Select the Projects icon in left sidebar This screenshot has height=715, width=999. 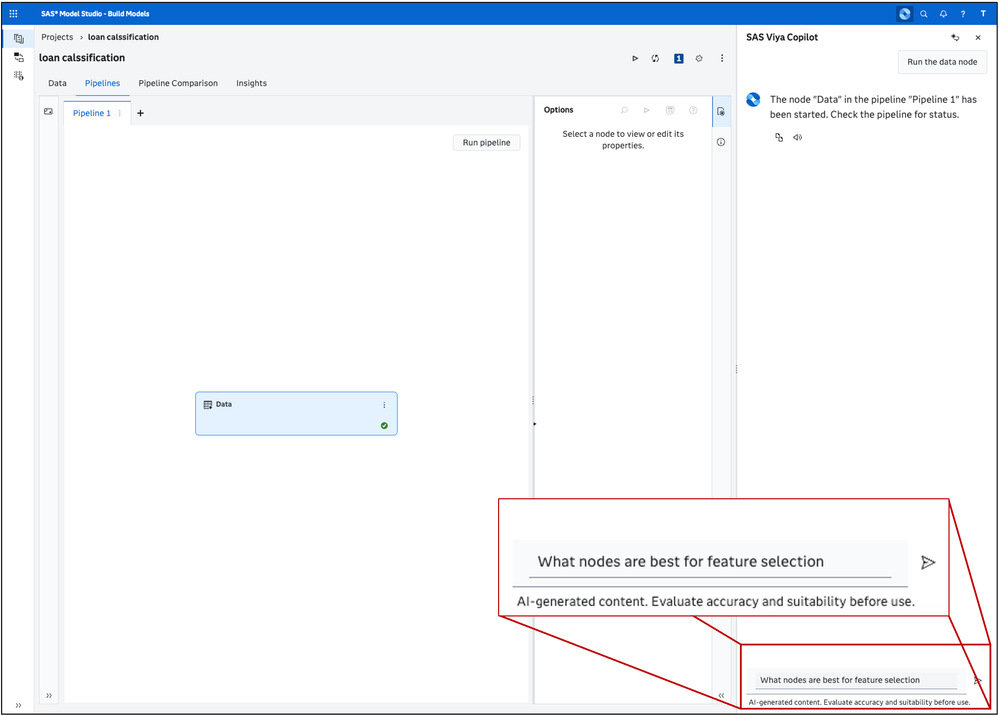tap(18, 38)
